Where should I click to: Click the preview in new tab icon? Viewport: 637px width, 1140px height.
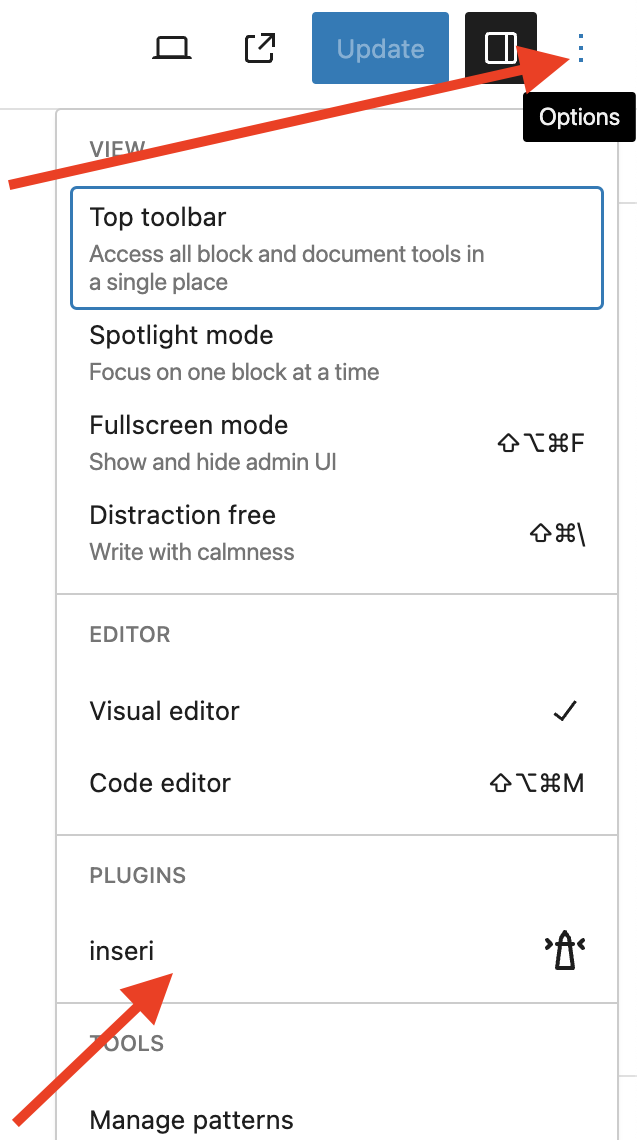click(259, 47)
